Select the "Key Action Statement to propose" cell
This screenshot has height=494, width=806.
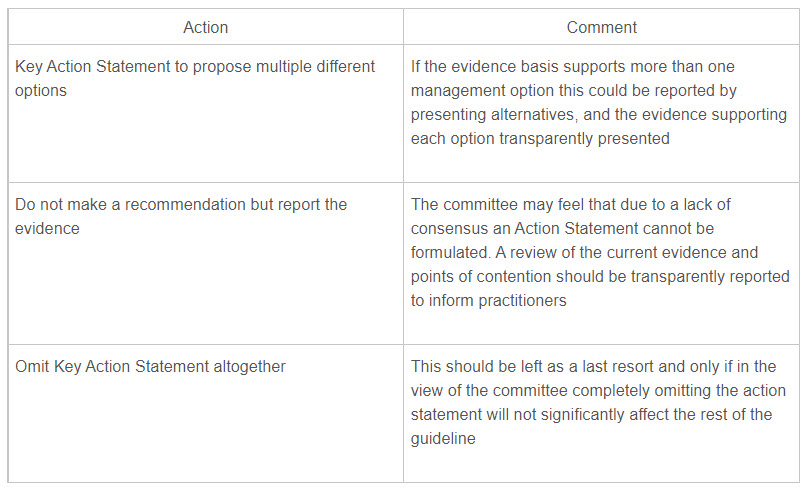click(195, 78)
